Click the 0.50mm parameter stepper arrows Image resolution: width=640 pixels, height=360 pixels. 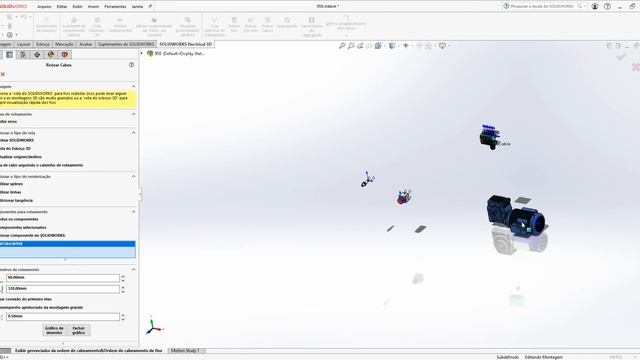(x=123, y=317)
